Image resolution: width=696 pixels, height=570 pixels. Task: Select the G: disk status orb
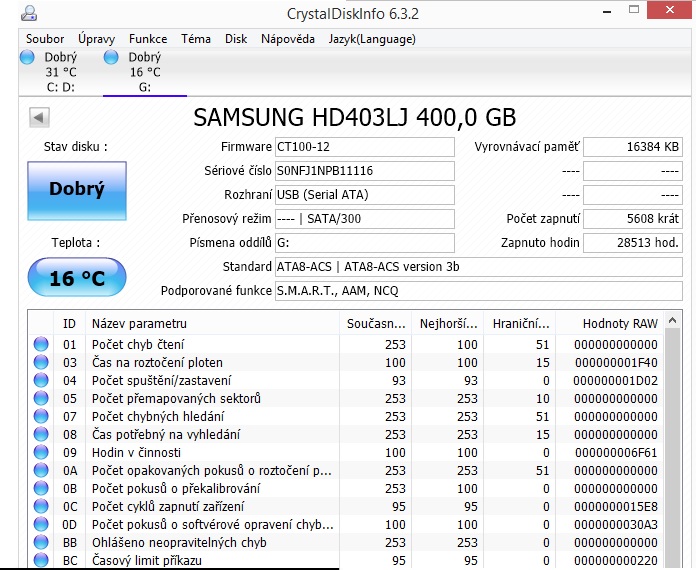pos(111,58)
